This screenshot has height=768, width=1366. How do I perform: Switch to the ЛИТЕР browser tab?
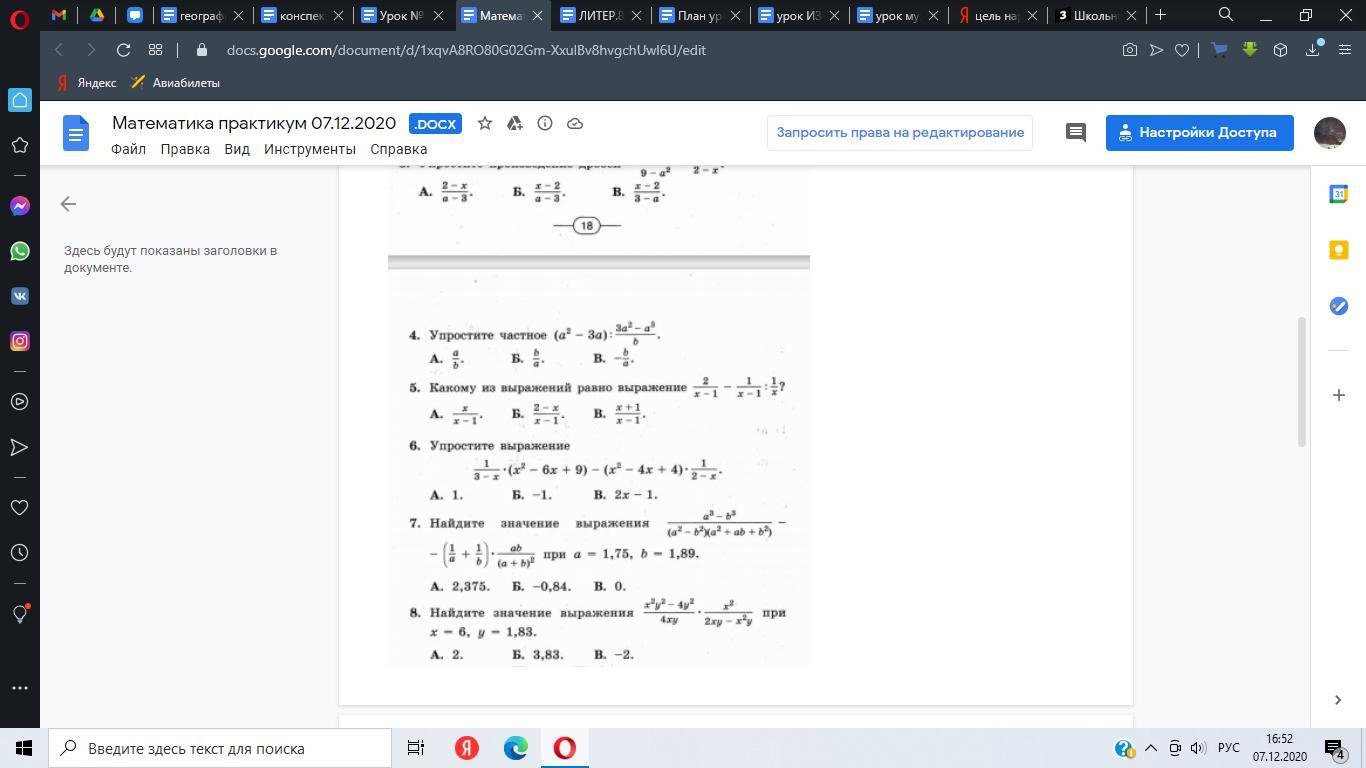[x=599, y=15]
